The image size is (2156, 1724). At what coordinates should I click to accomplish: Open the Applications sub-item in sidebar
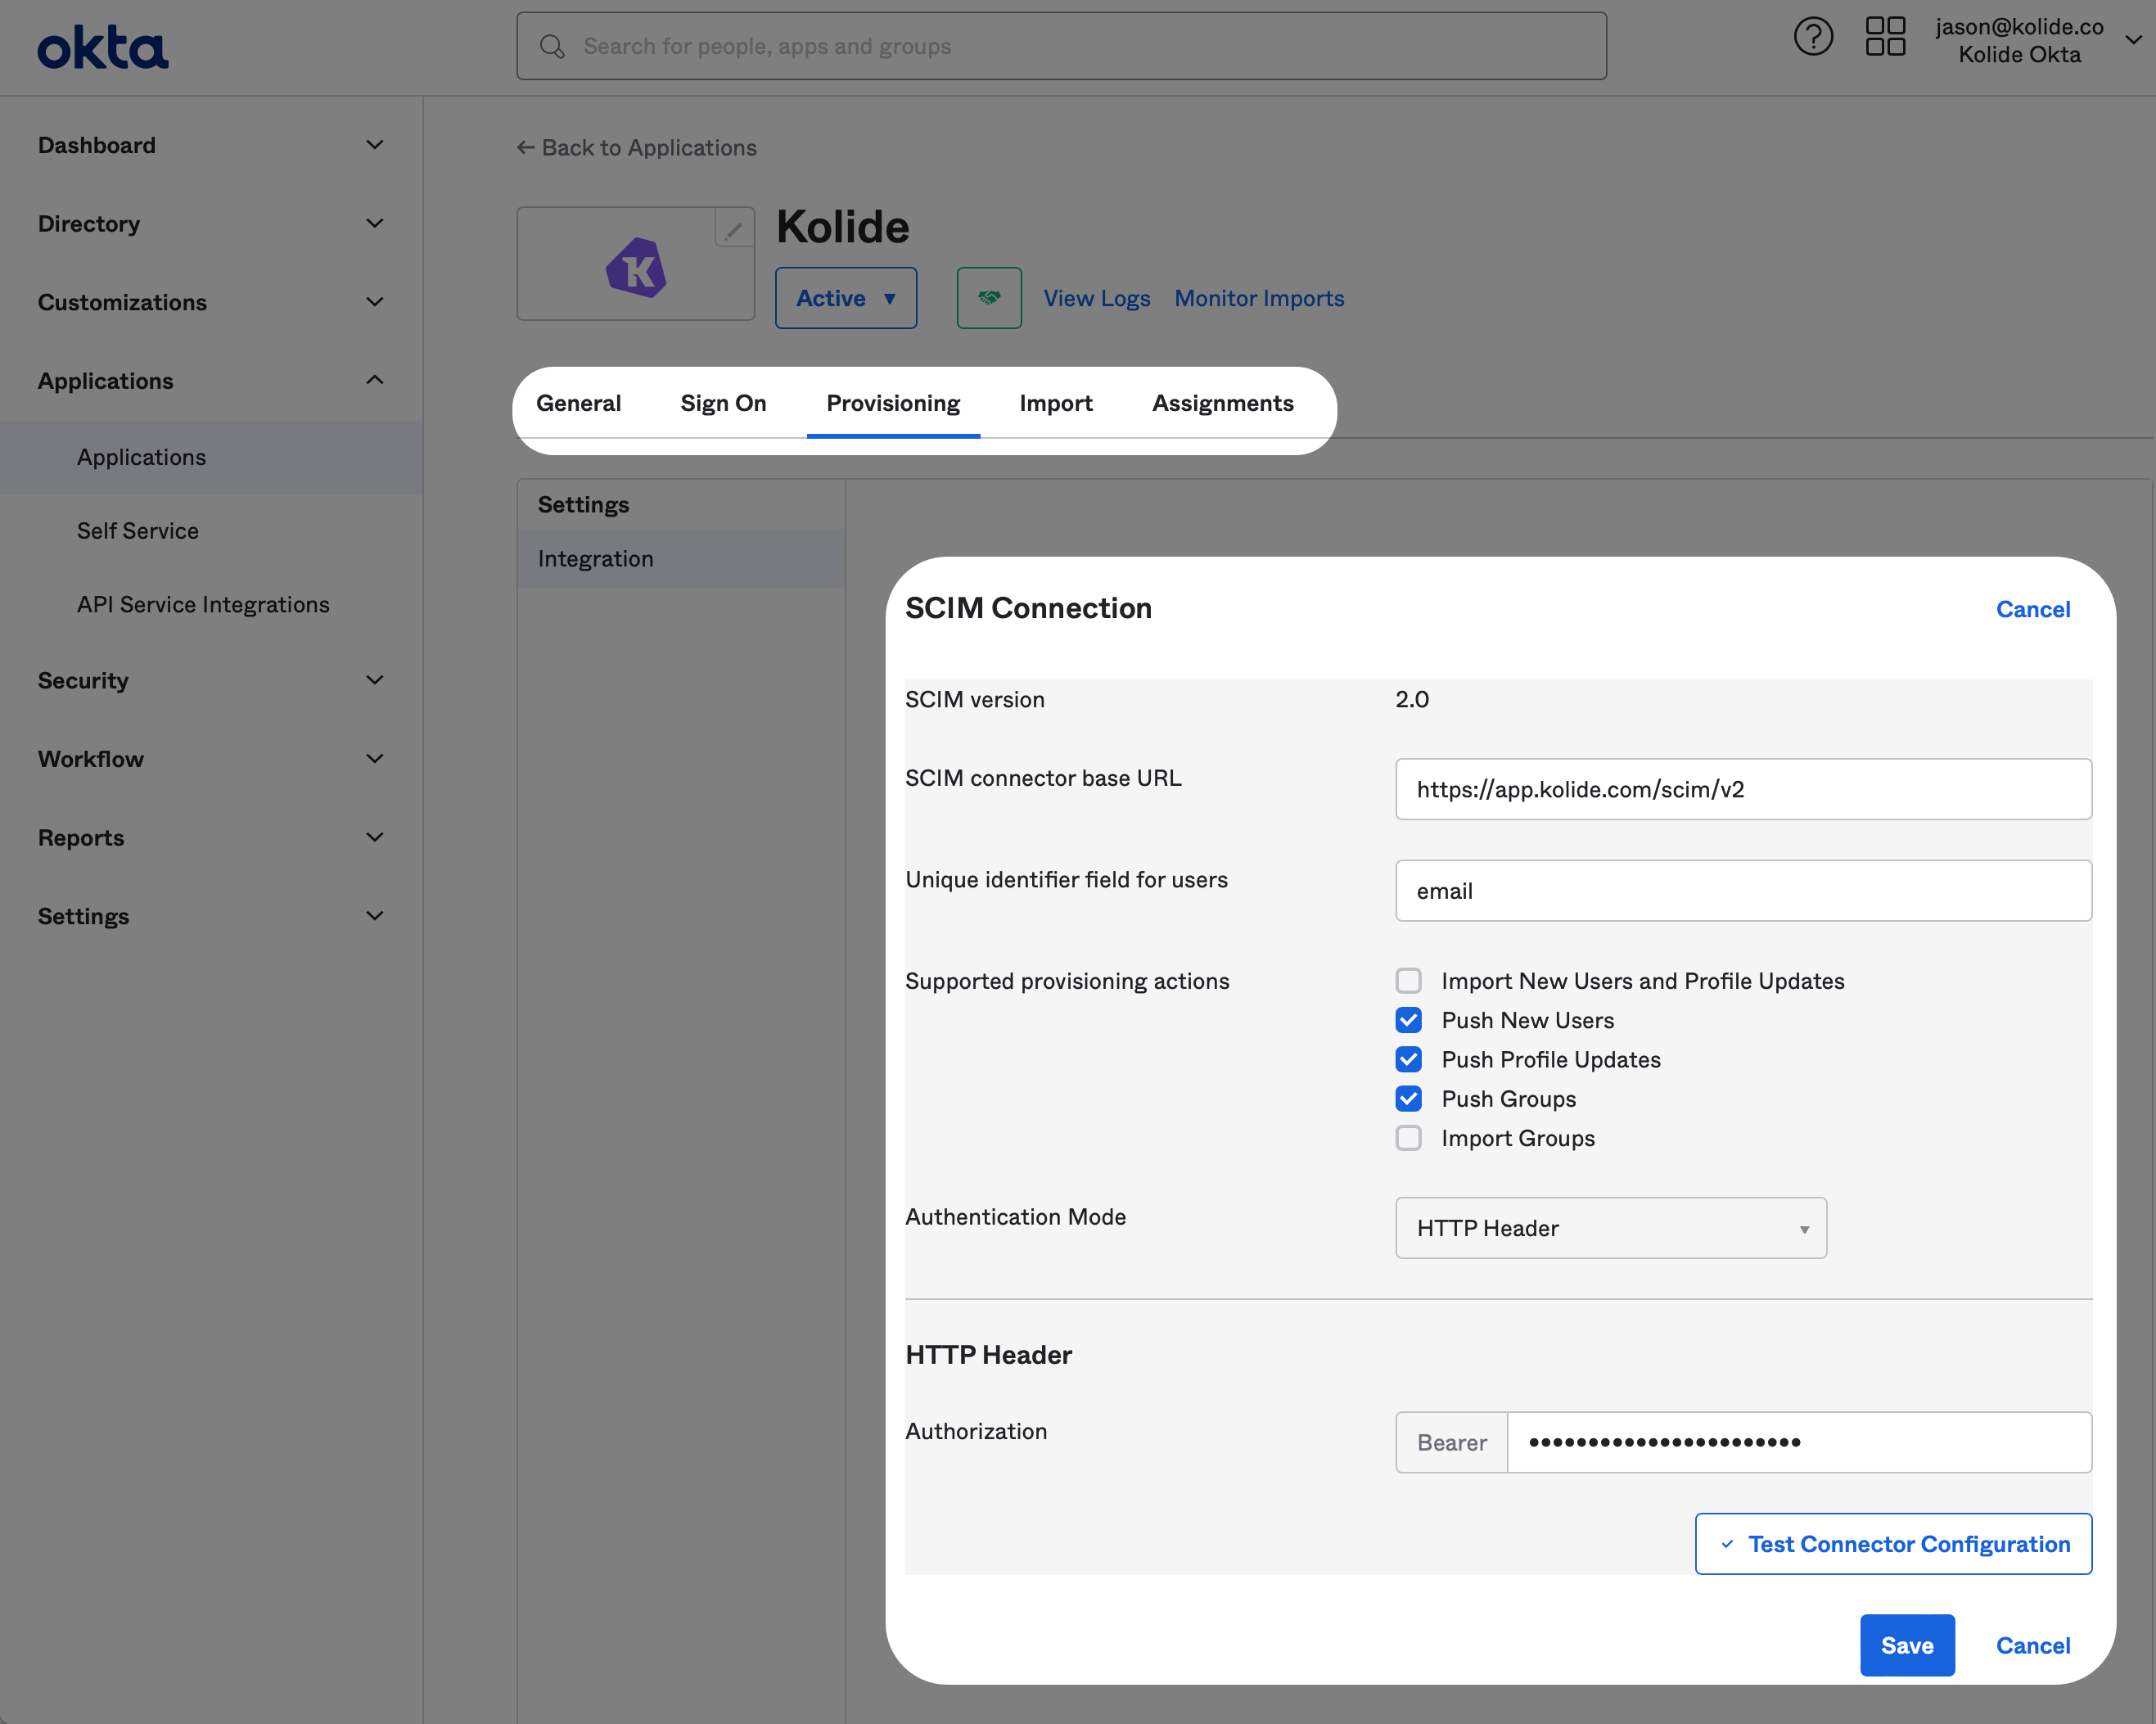point(211,457)
